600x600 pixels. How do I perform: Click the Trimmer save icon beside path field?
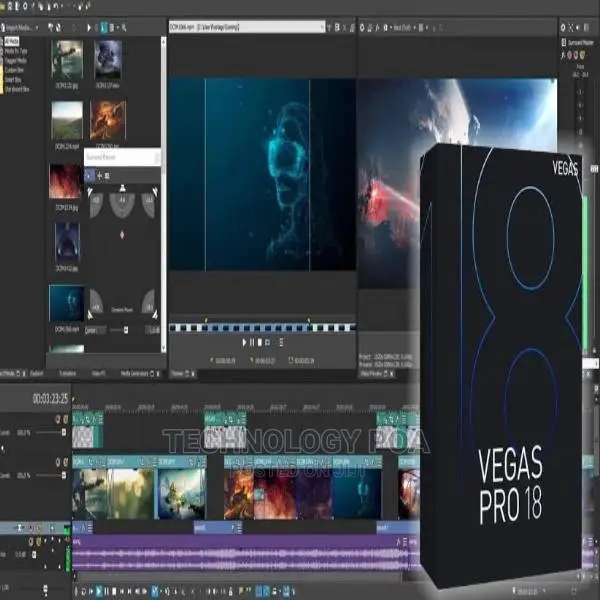coord(337,27)
